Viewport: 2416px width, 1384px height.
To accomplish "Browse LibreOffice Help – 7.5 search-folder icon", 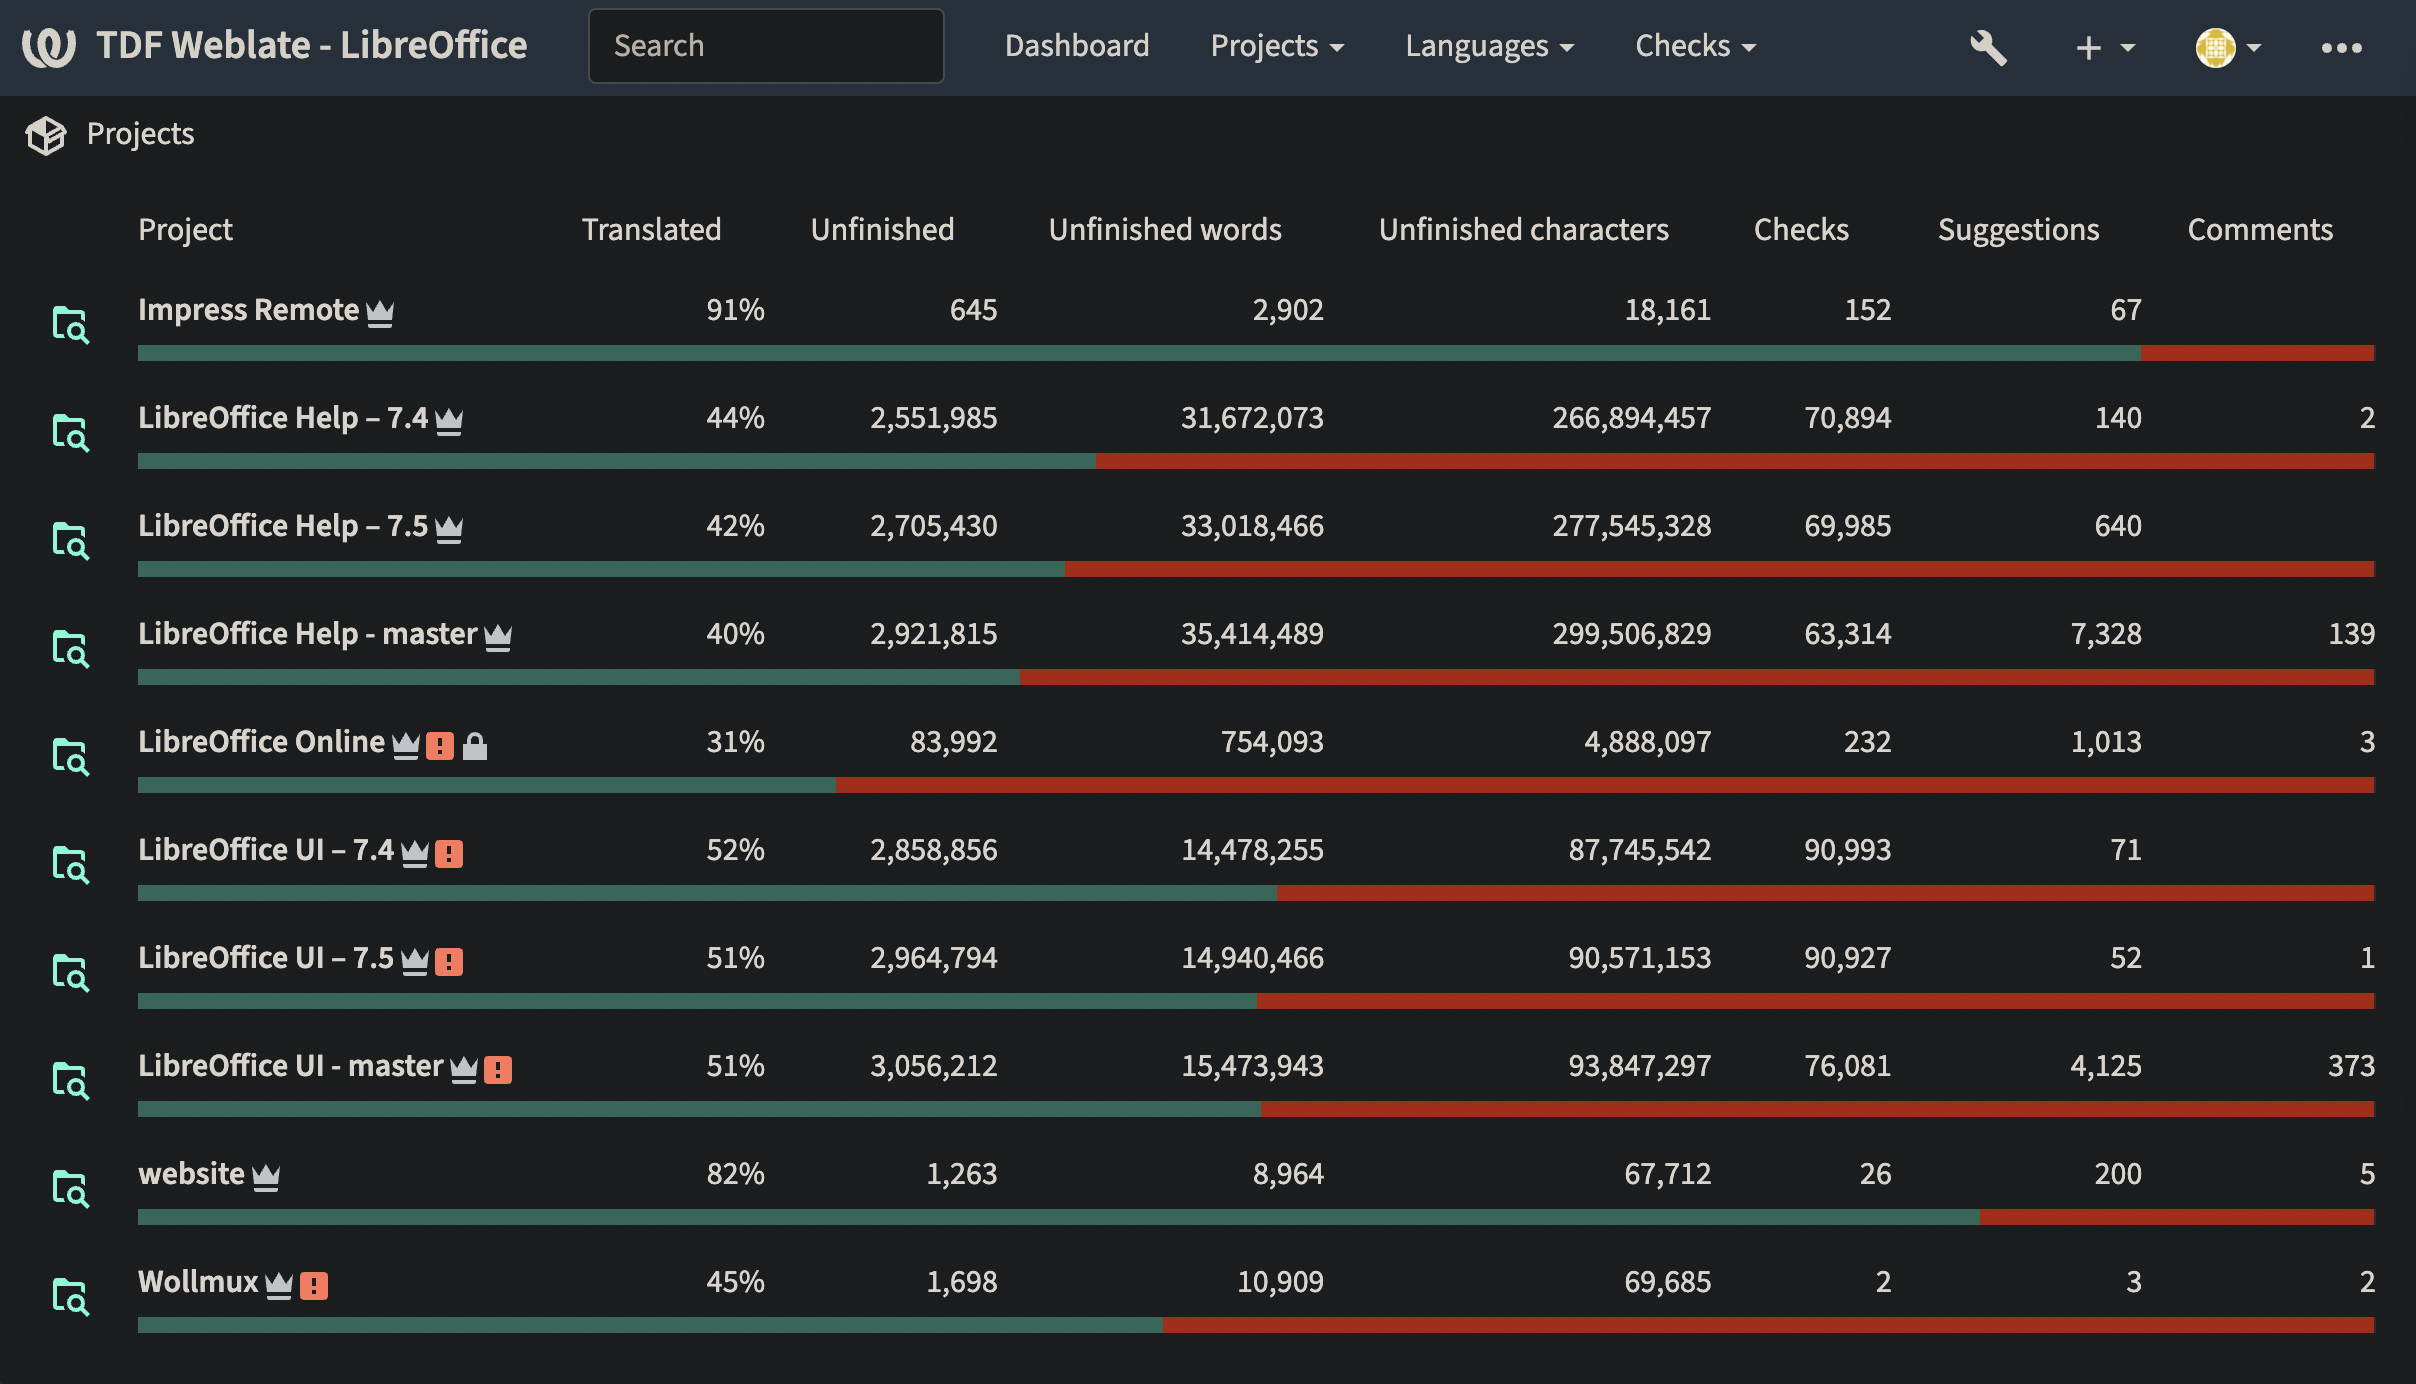I will tap(70, 540).
